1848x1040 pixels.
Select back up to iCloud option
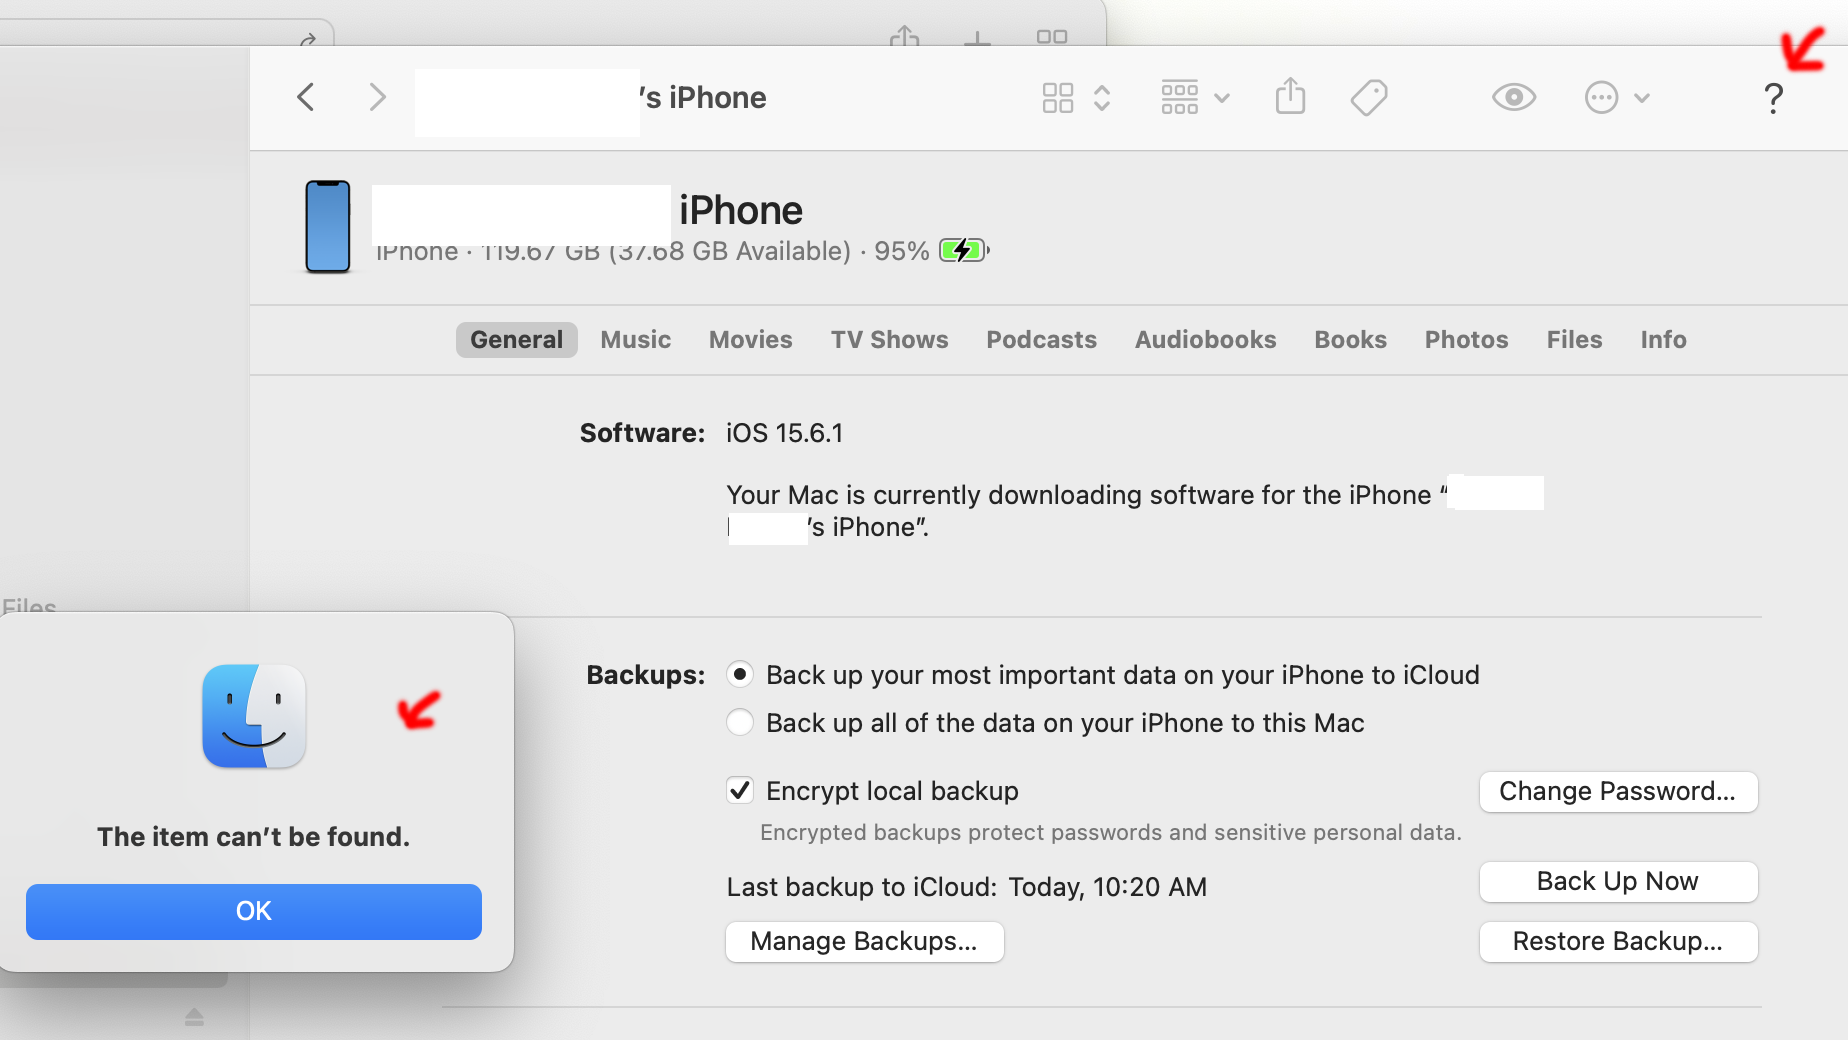[x=740, y=675]
